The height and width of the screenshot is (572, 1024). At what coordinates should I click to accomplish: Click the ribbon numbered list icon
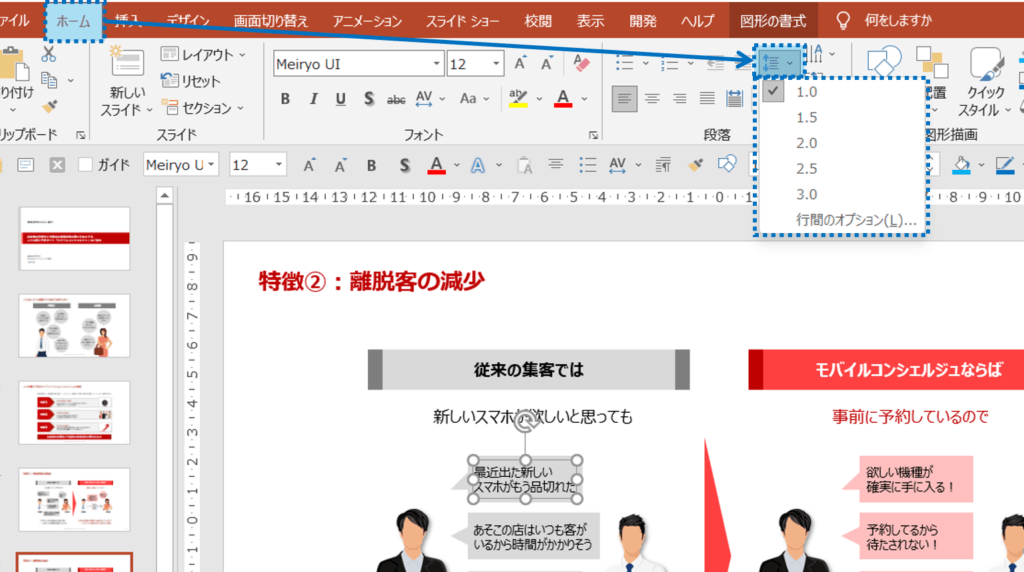pos(669,64)
